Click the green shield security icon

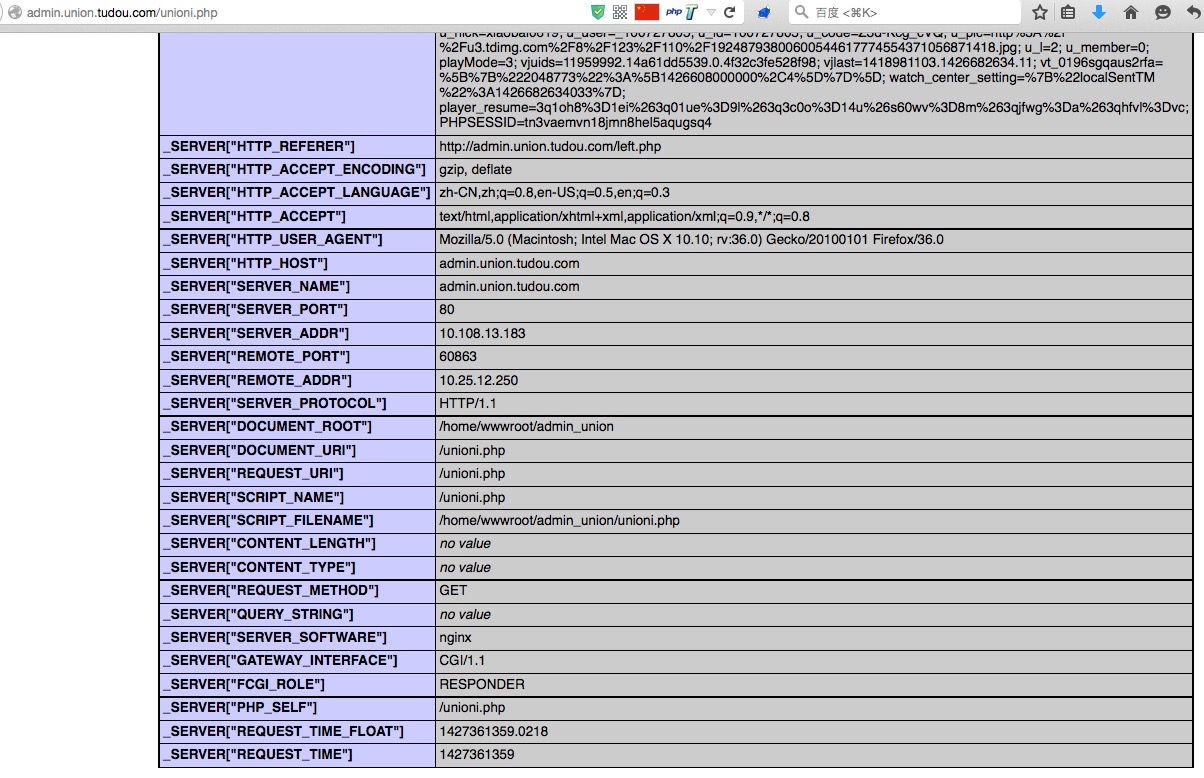tap(598, 12)
